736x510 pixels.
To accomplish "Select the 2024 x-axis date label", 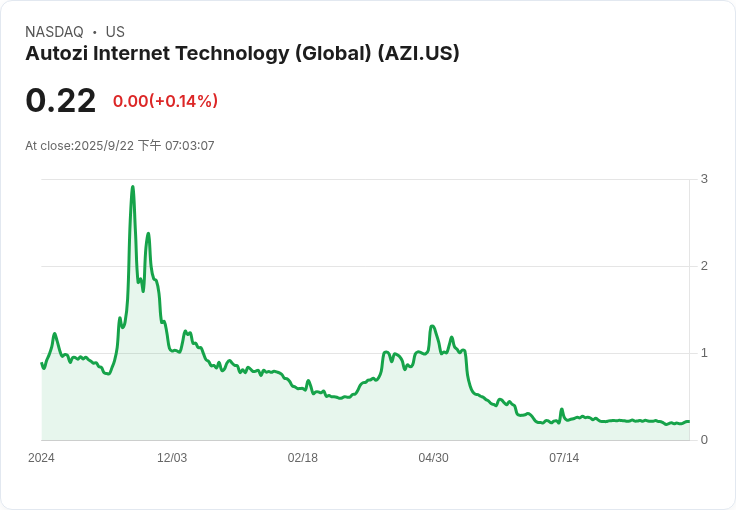I will point(41,457).
